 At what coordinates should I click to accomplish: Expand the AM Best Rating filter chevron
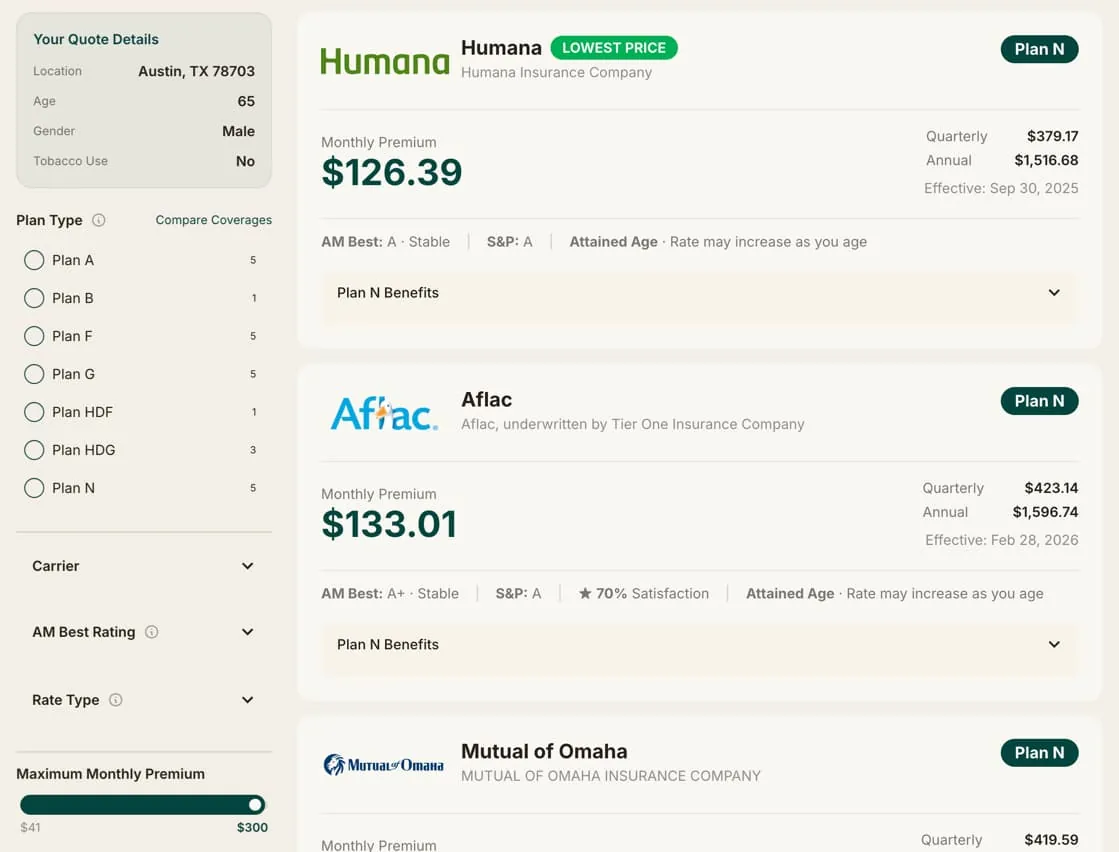[248, 632]
